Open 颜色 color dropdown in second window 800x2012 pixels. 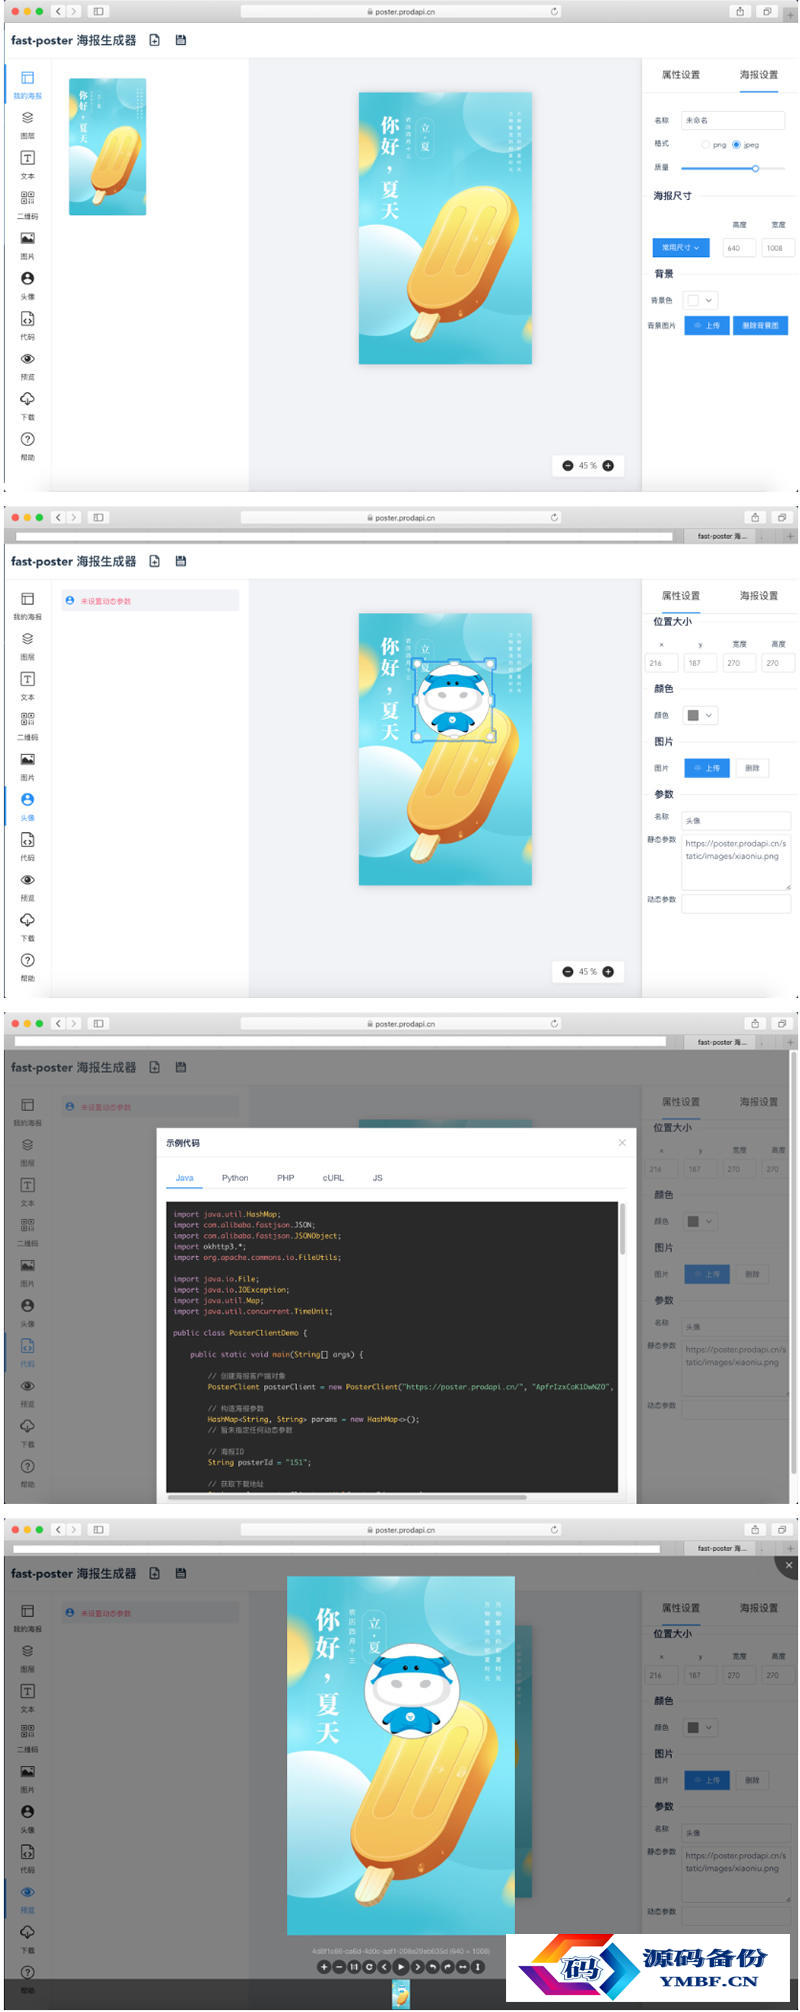(x=701, y=716)
